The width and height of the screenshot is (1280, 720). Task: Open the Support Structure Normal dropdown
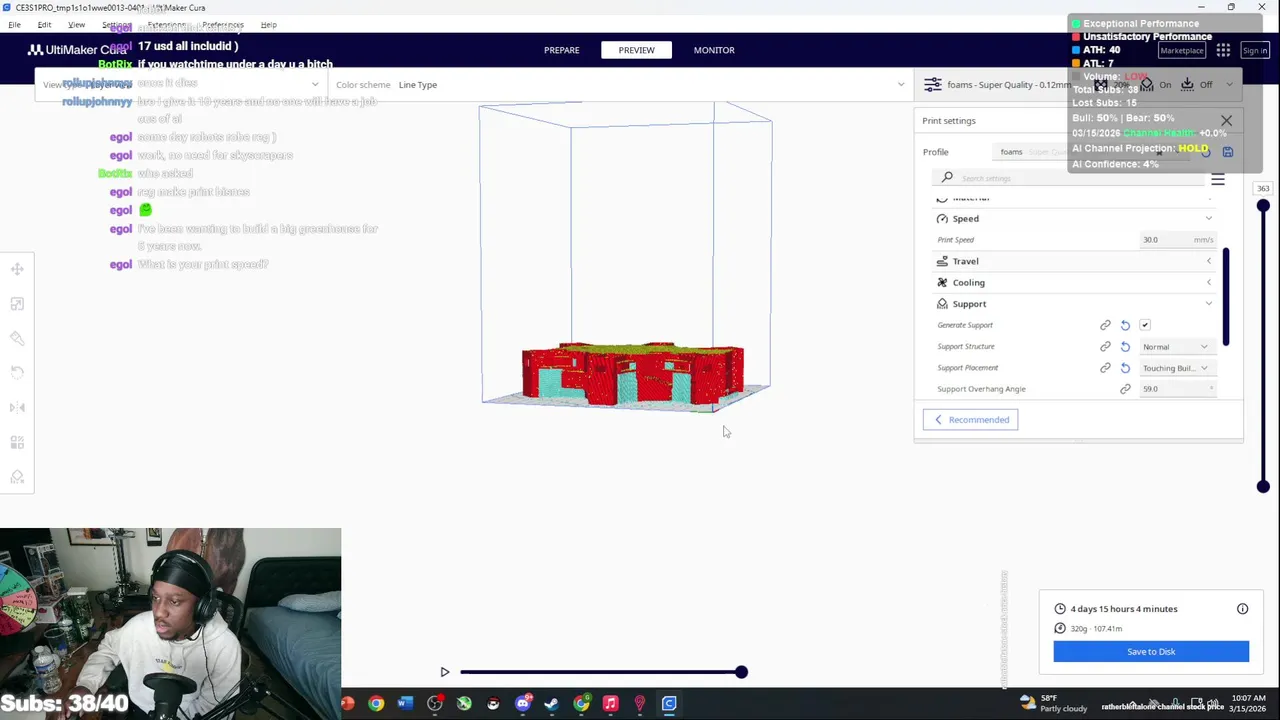[1177, 347]
